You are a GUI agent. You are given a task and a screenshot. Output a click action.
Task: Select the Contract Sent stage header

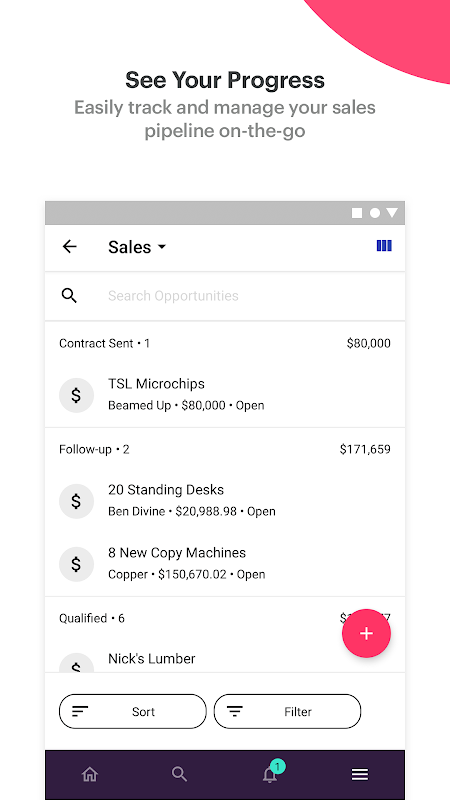(225, 343)
